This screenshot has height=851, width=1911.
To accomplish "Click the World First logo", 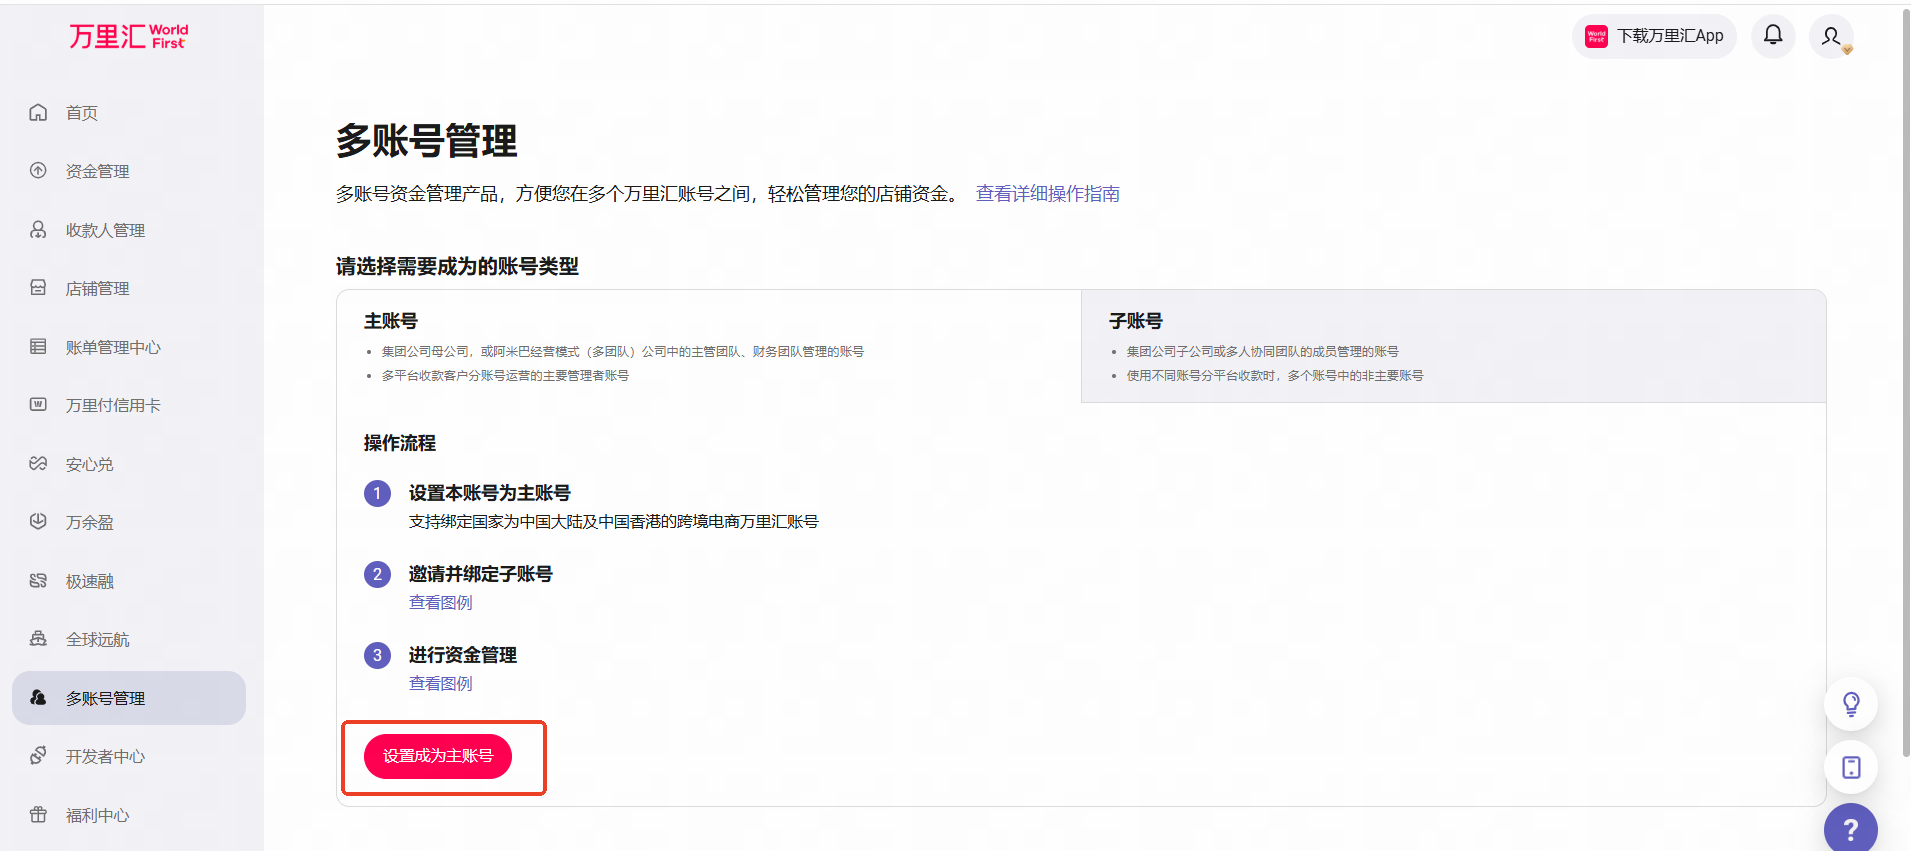I will coord(128,37).
